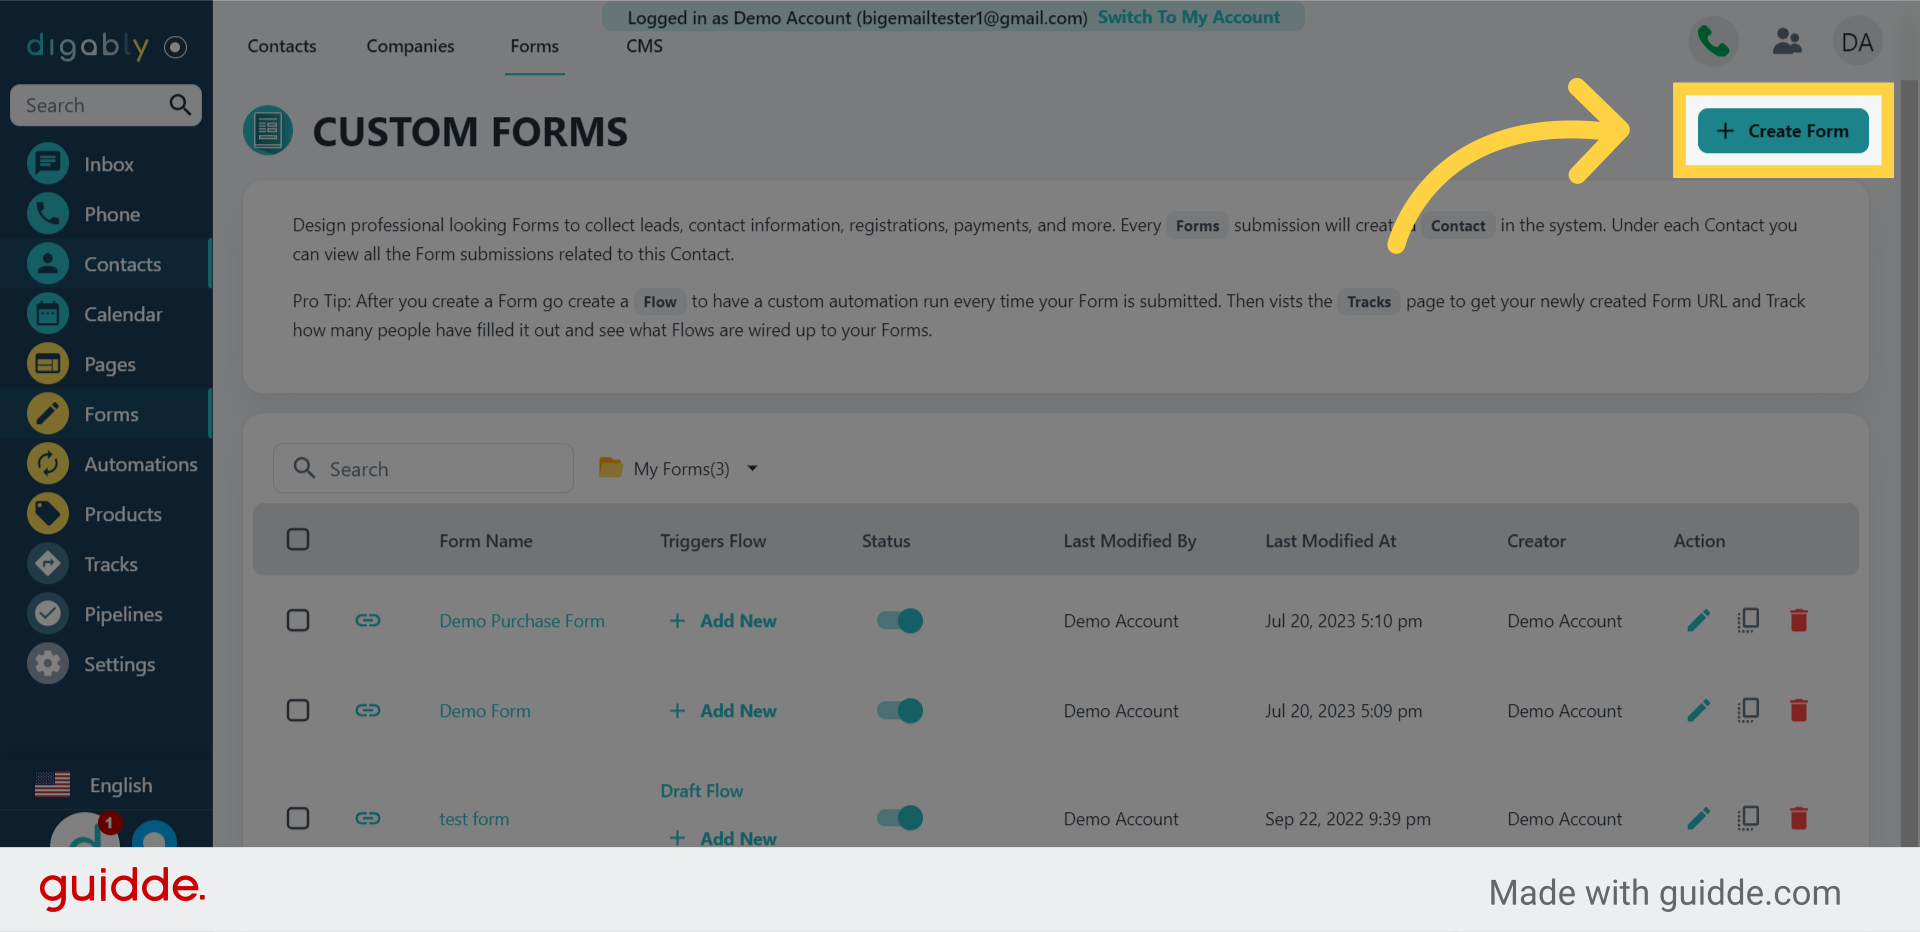Click Switch To My Account link

1189,17
